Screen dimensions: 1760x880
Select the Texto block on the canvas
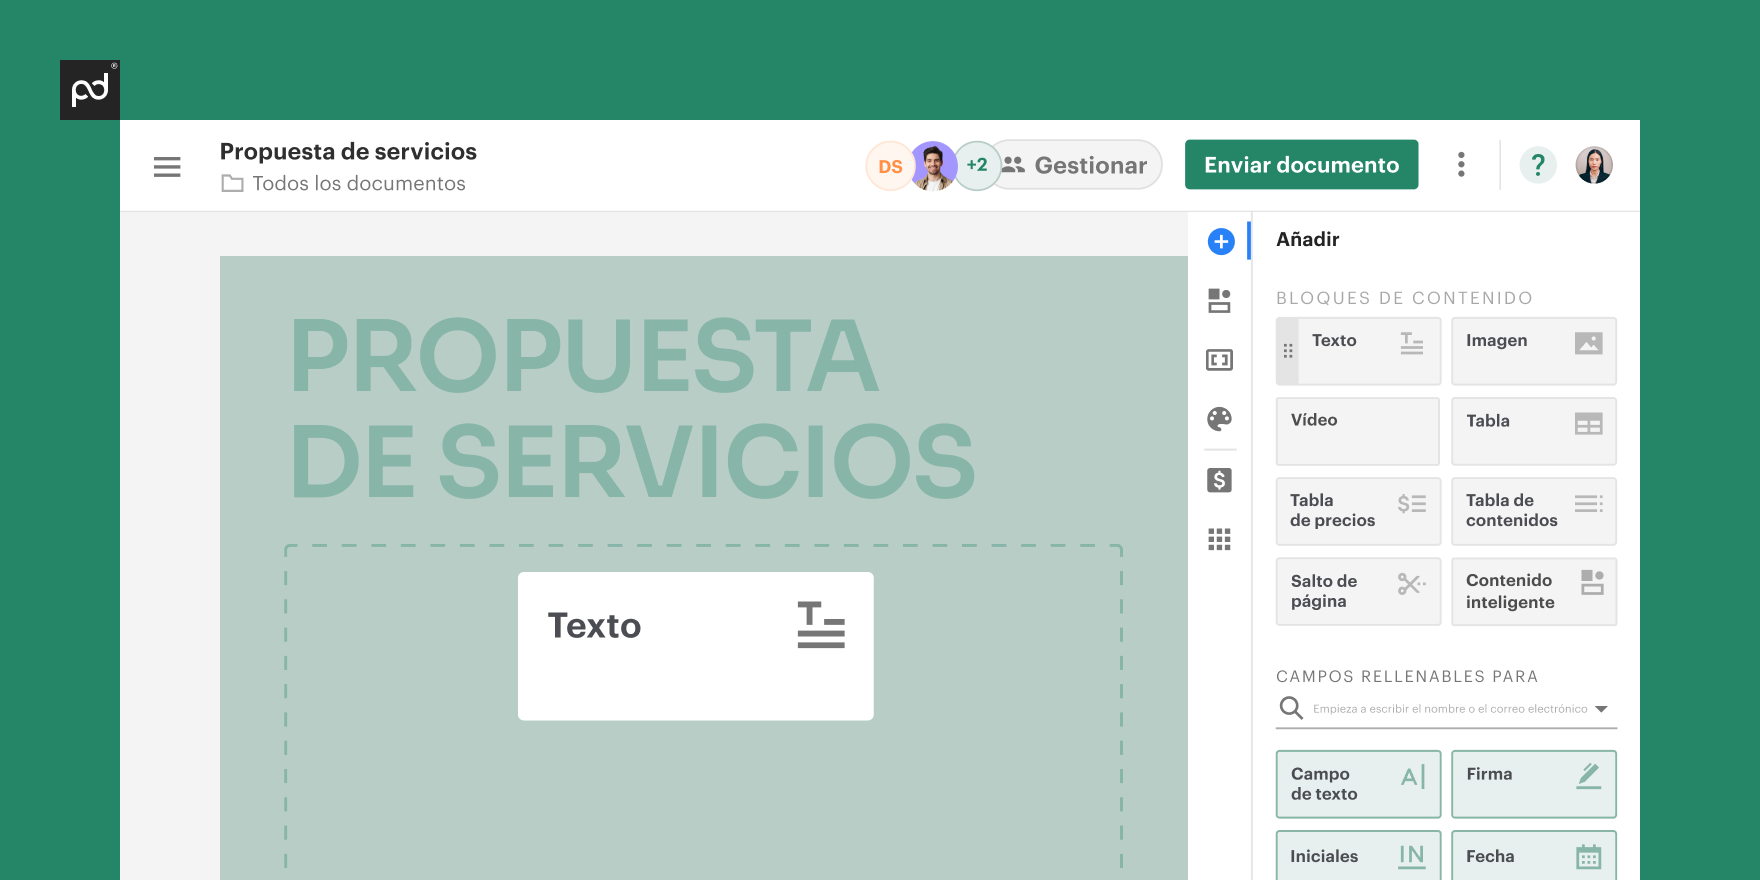pos(696,646)
